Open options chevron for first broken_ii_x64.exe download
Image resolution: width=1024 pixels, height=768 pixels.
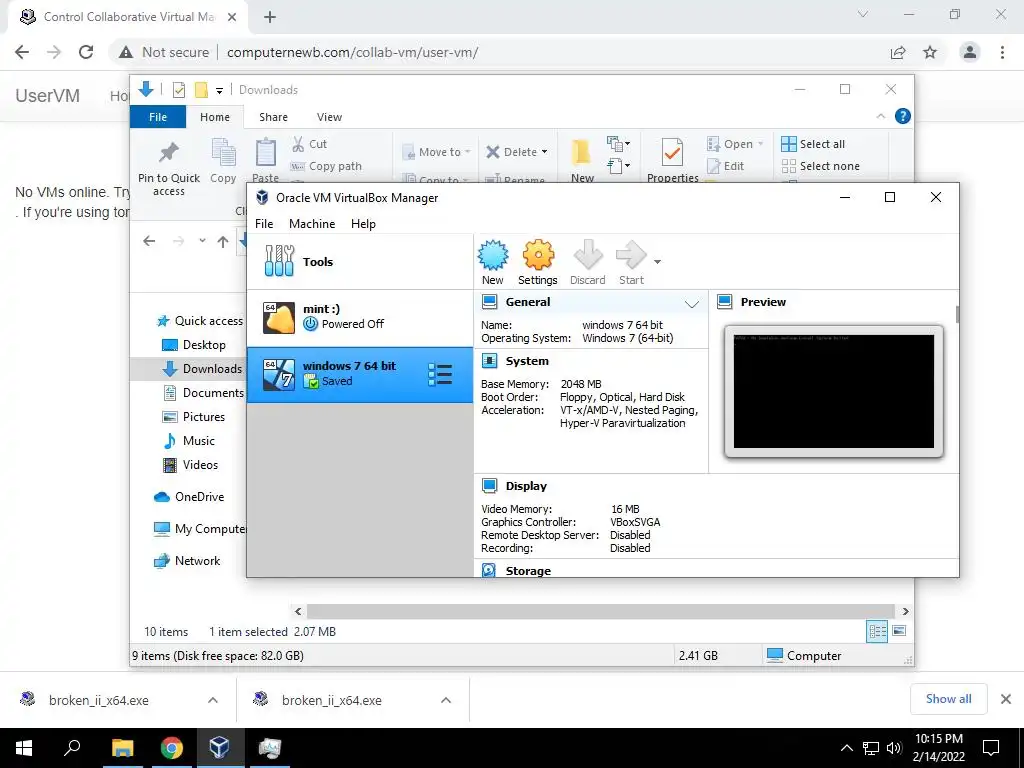coord(213,700)
